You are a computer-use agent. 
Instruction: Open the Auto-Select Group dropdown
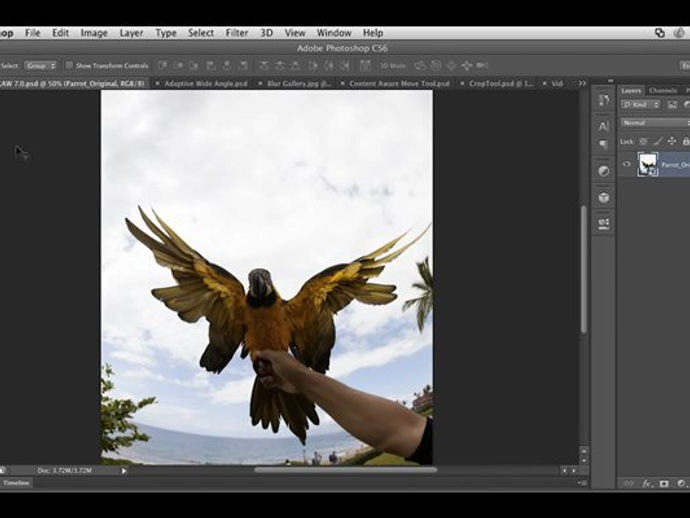[40, 66]
